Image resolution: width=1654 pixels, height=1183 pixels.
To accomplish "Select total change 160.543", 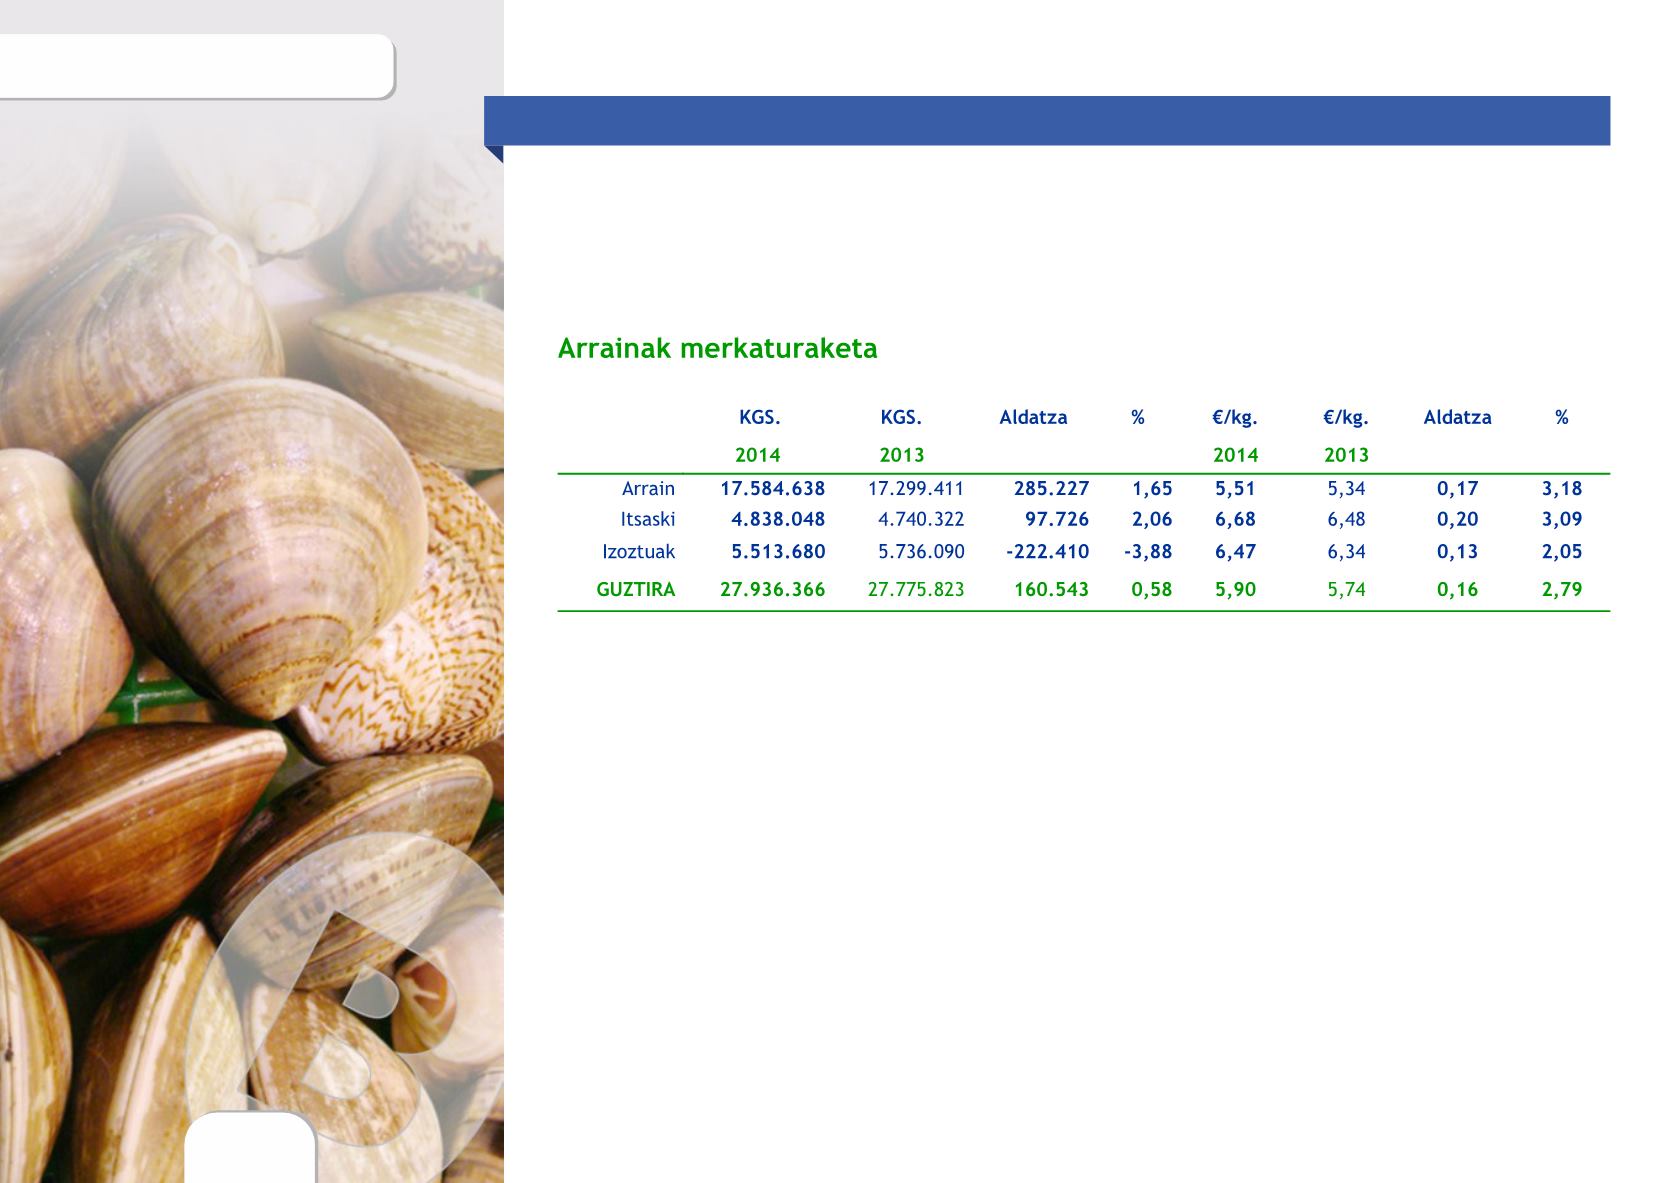I will point(1052,589).
